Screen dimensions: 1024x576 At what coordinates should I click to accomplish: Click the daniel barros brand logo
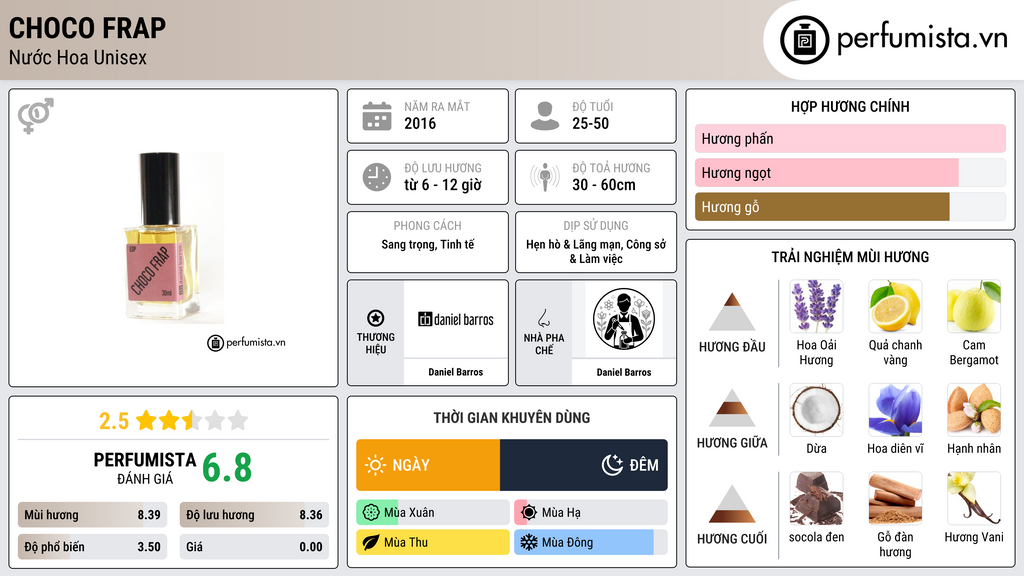456,319
